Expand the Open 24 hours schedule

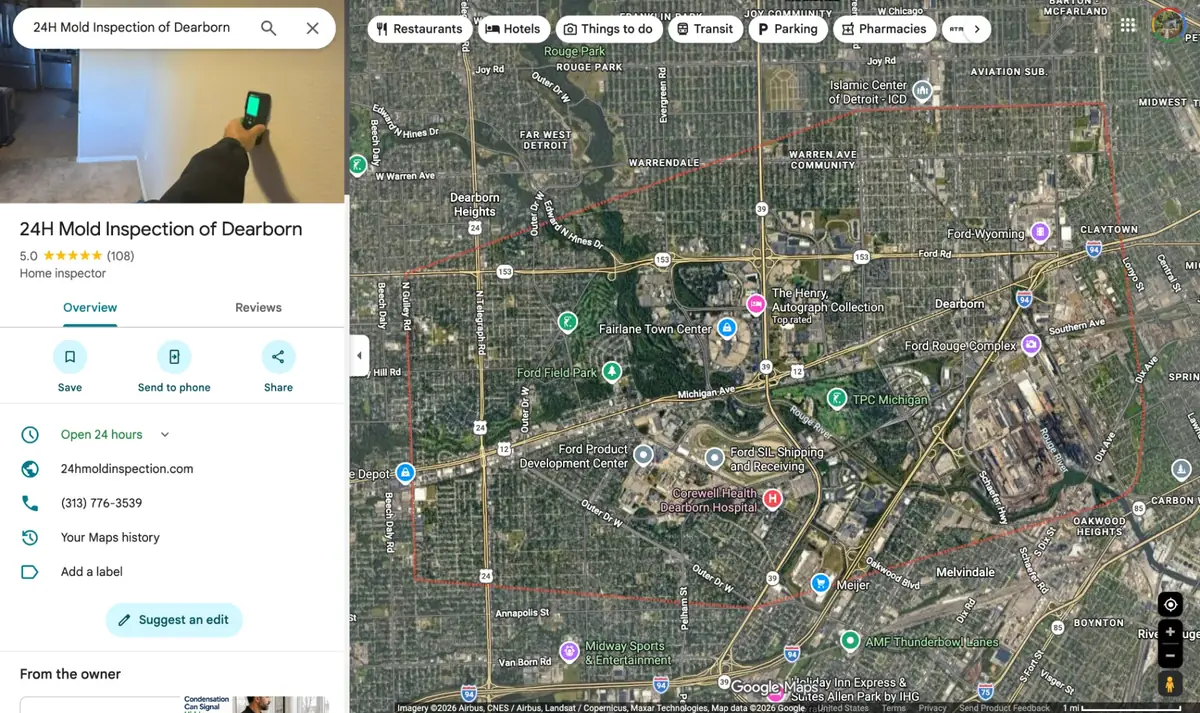[165, 435]
